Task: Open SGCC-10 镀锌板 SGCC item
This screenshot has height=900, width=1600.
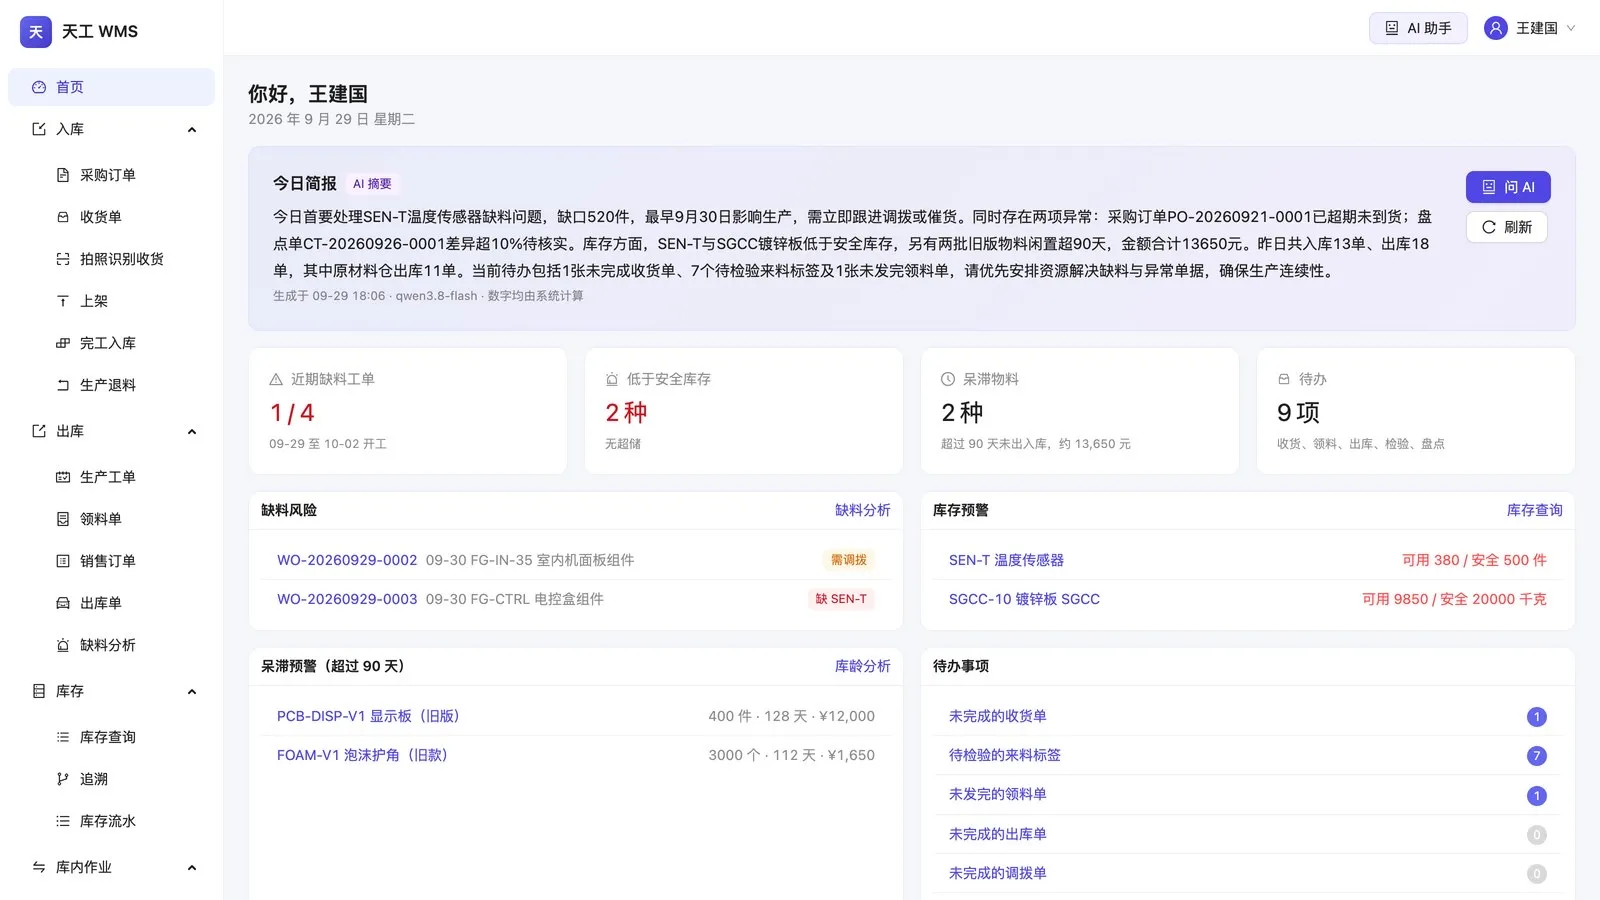Action: (x=1024, y=599)
